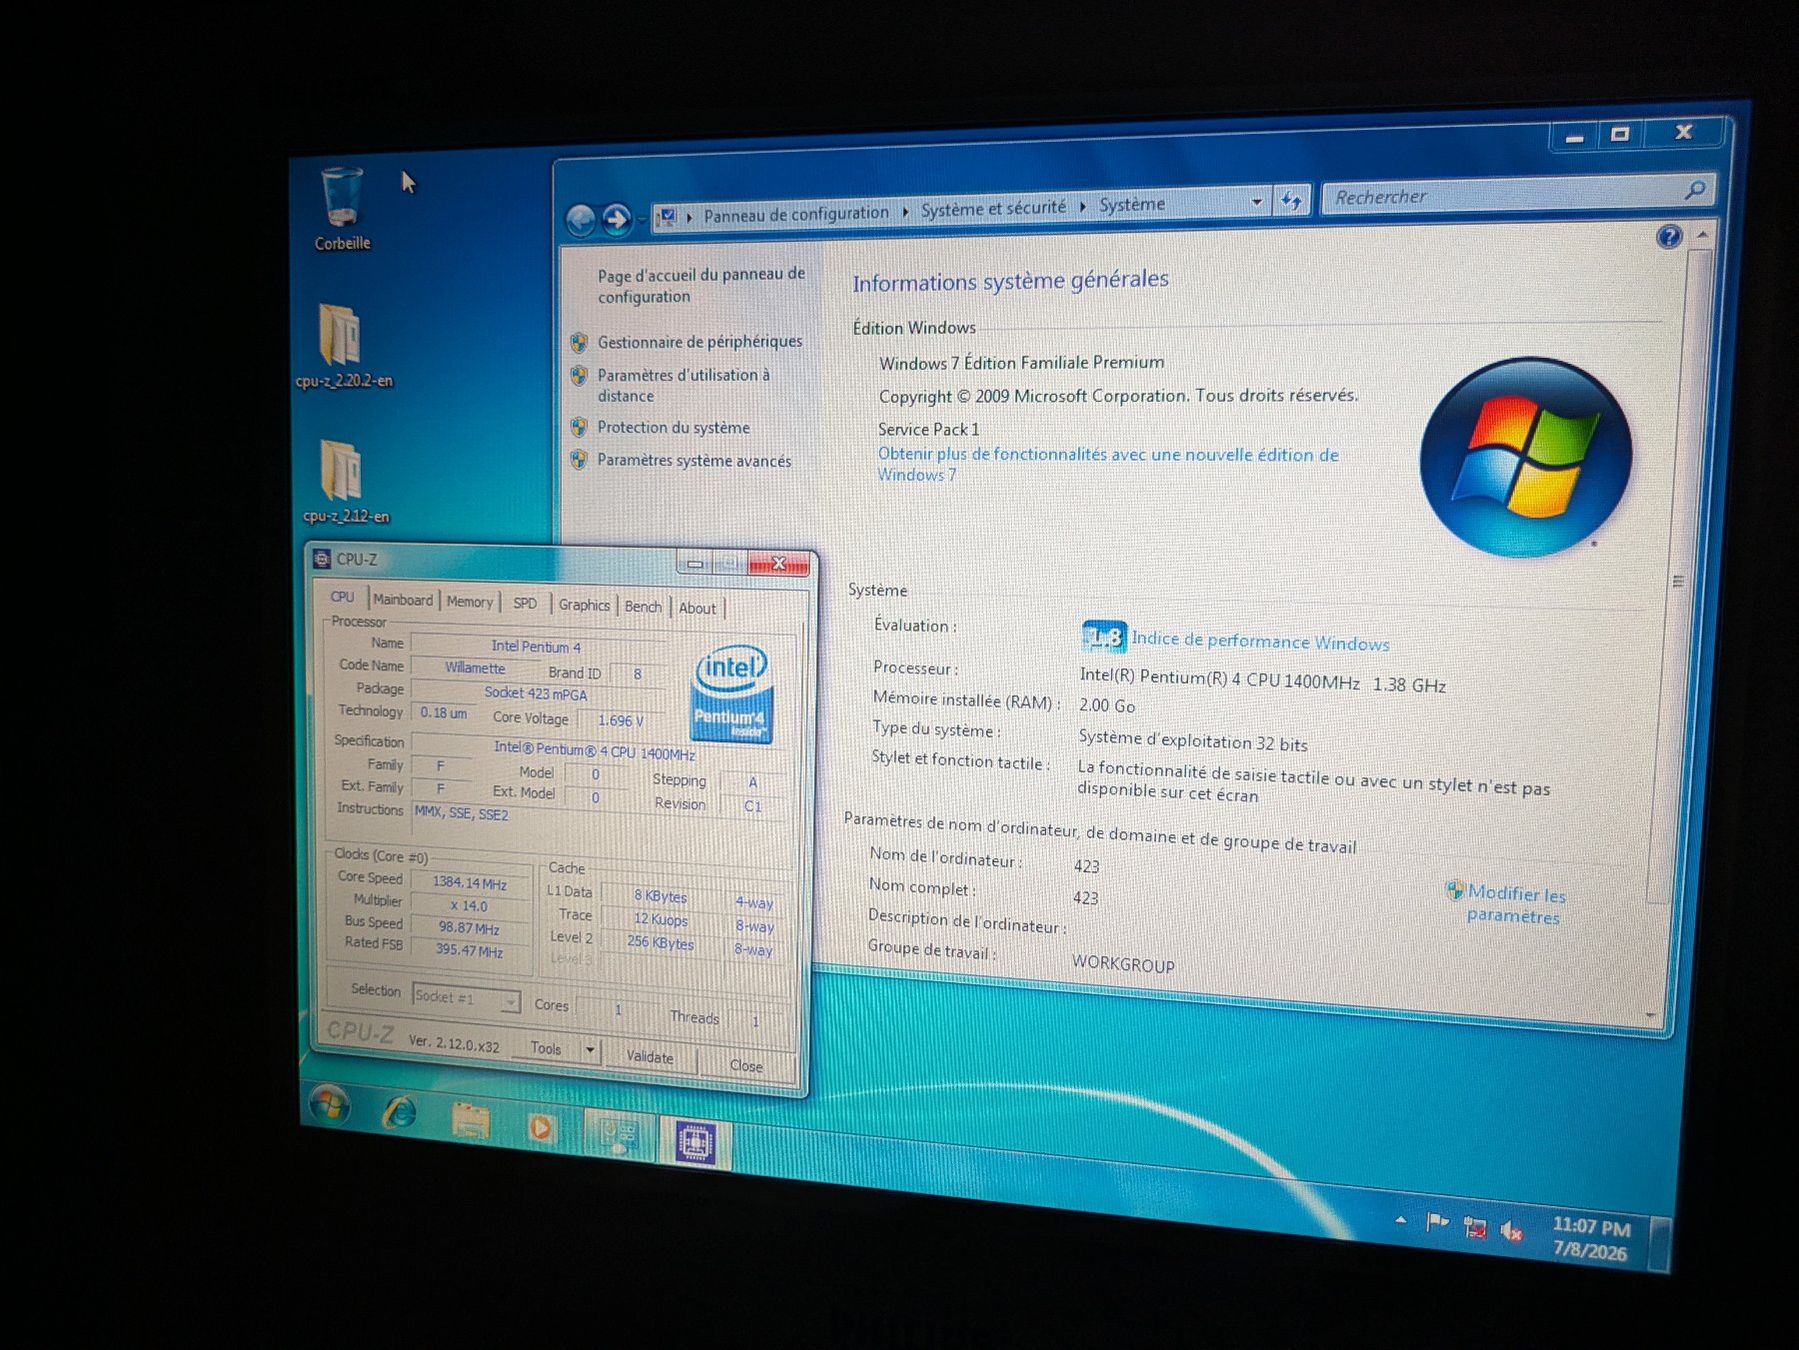Viewport: 1799px width, 1350px height.
Task: Open the Tools dropdown arrow in CPU-Z
Action: click(x=590, y=1050)
